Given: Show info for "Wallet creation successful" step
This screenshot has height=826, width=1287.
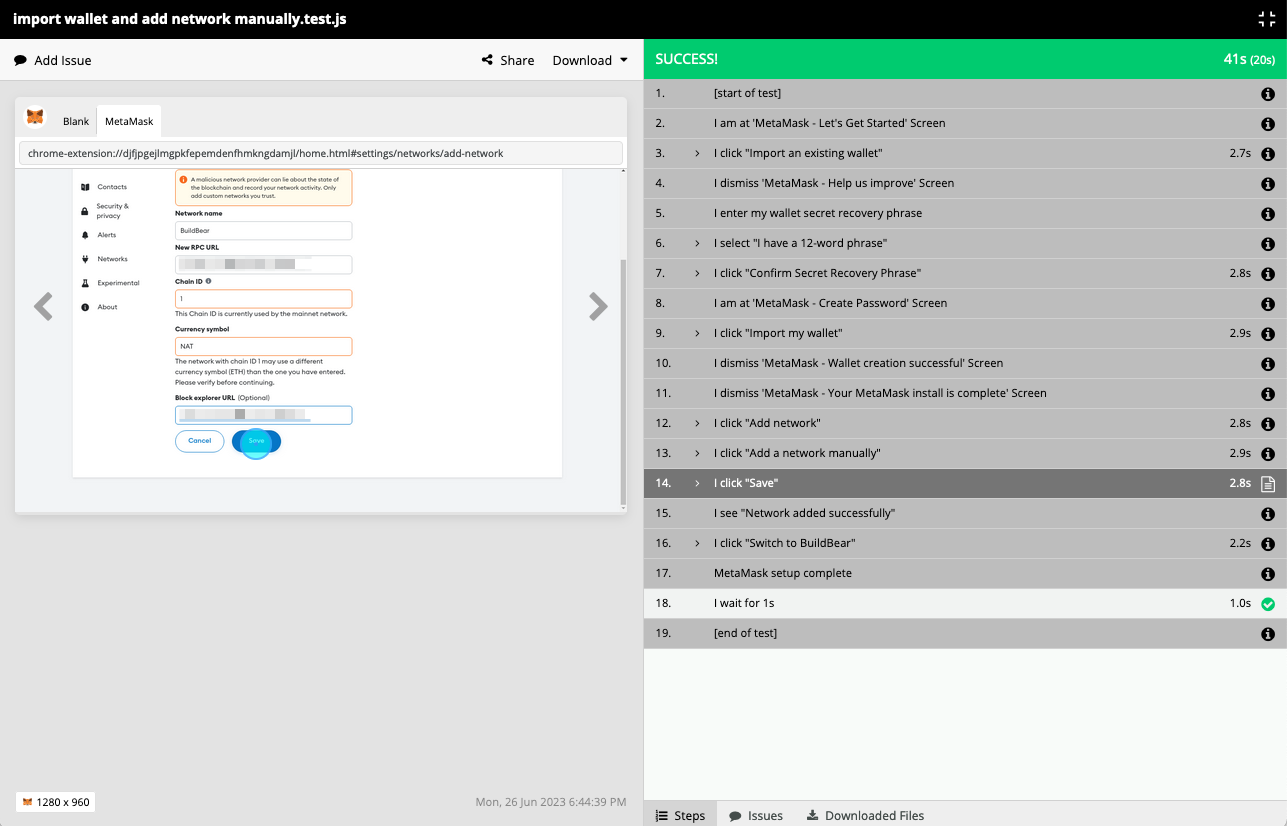Looking at the screenshot, I should click(x=1267, y=364).
